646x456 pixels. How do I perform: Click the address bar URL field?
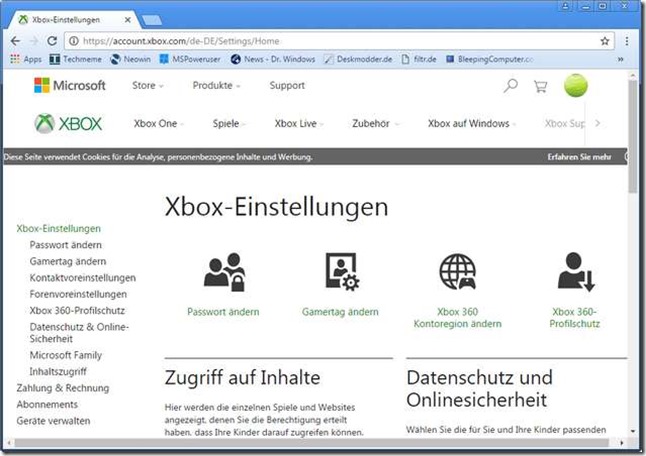[x=338, y=41]
